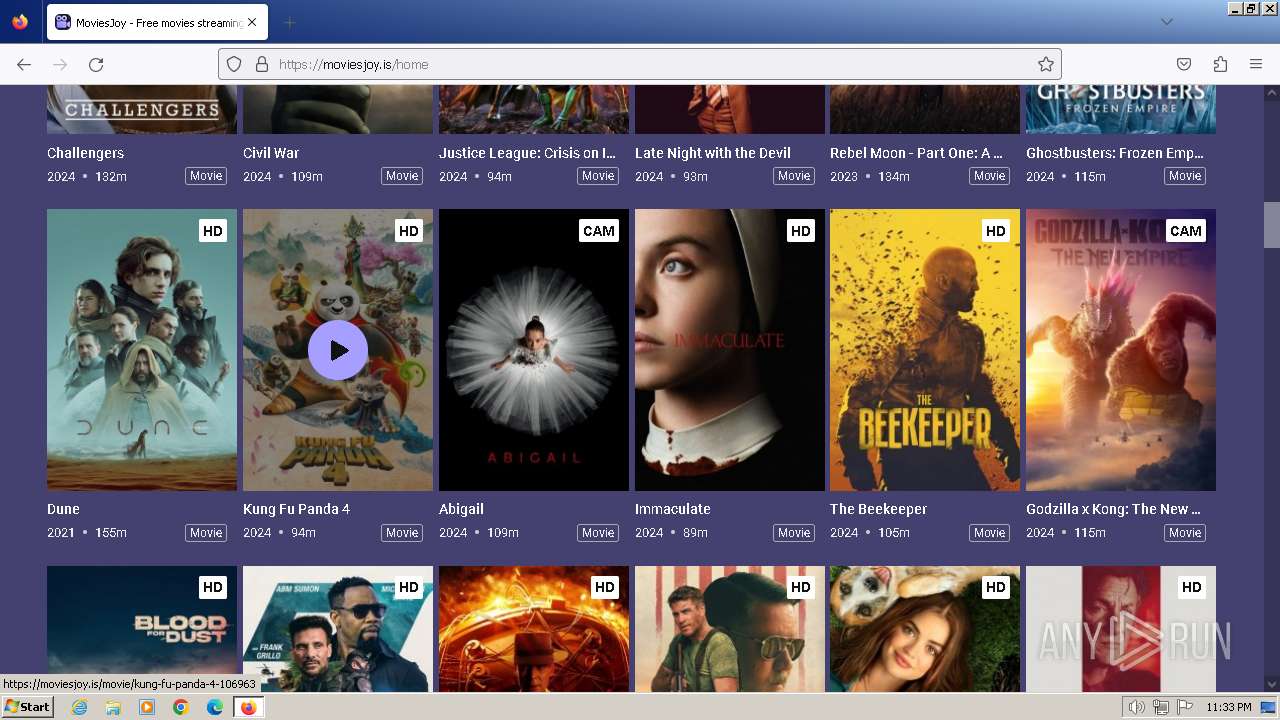
Task: Click the Civil War title link
Action: click(271, 153)
